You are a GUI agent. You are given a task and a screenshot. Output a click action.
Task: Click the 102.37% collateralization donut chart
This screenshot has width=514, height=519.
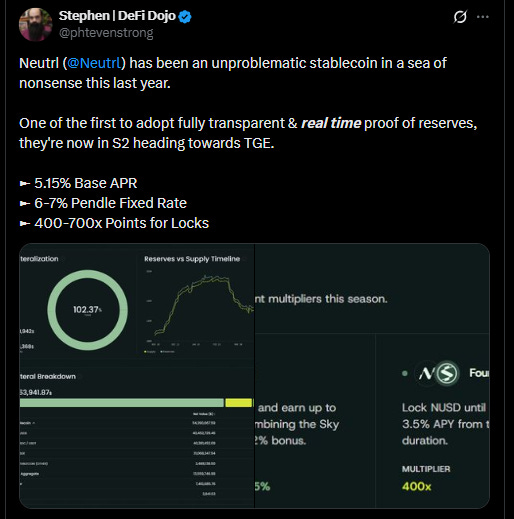(87, 310)
